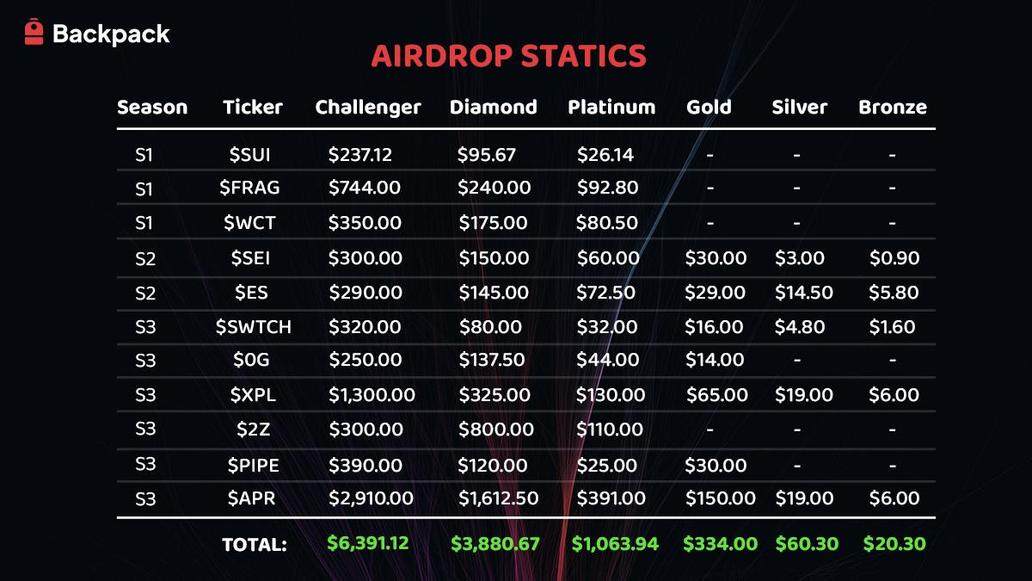Click the Challenger total $6,391.12
Image resolution: width=1032 pixels, height=581 pixels.
pos(368,544)
